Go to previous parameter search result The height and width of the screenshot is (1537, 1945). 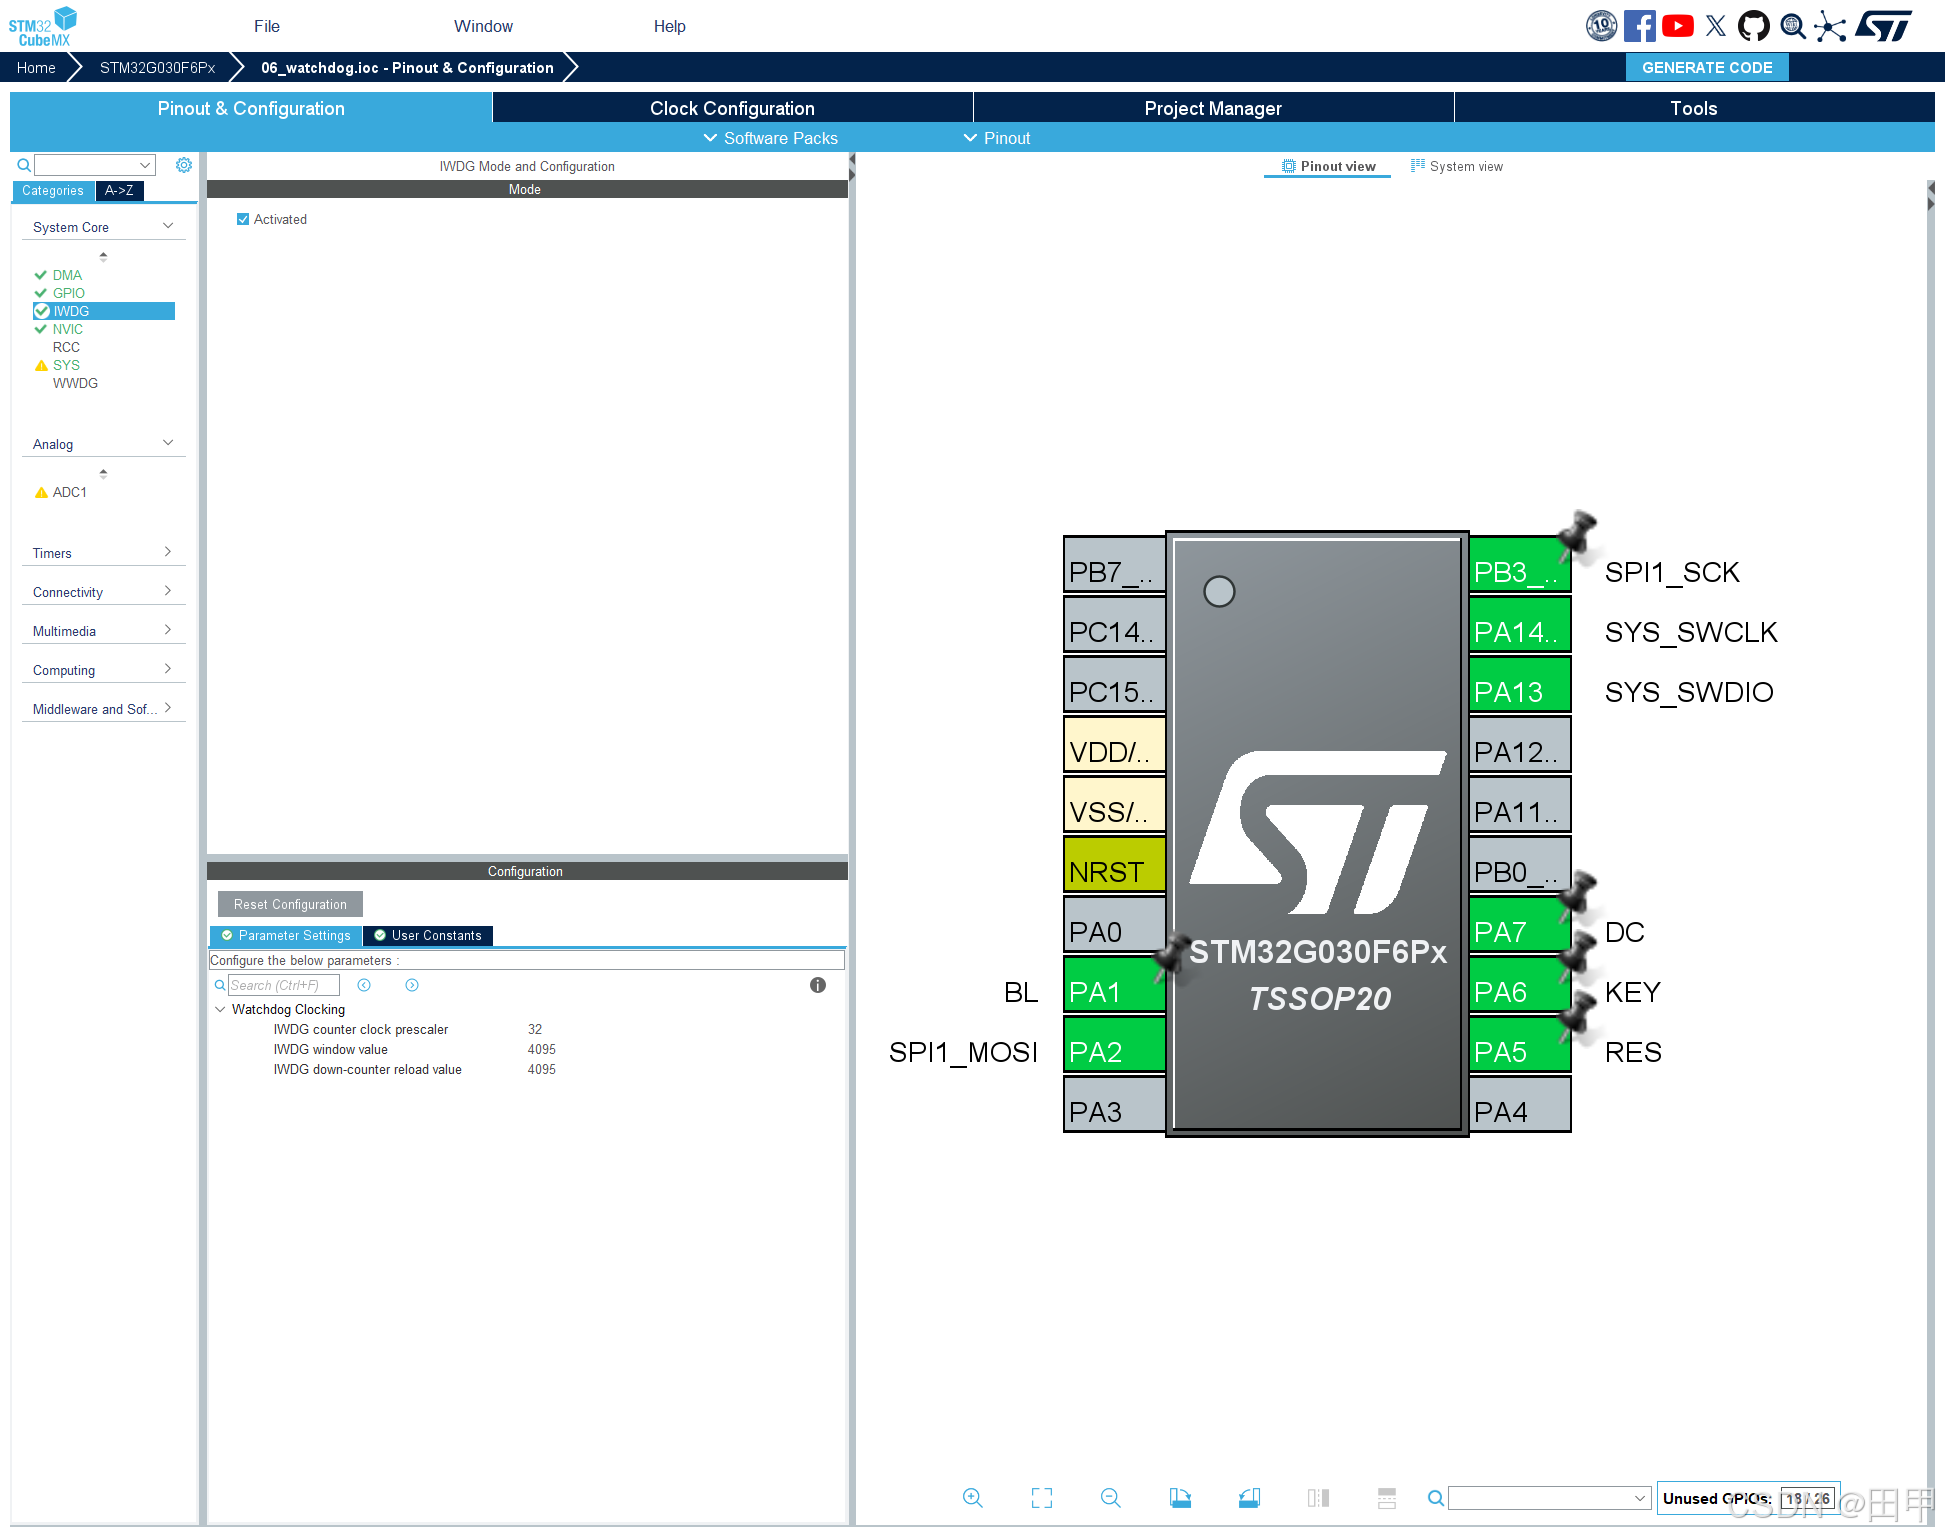pos(364,985)
